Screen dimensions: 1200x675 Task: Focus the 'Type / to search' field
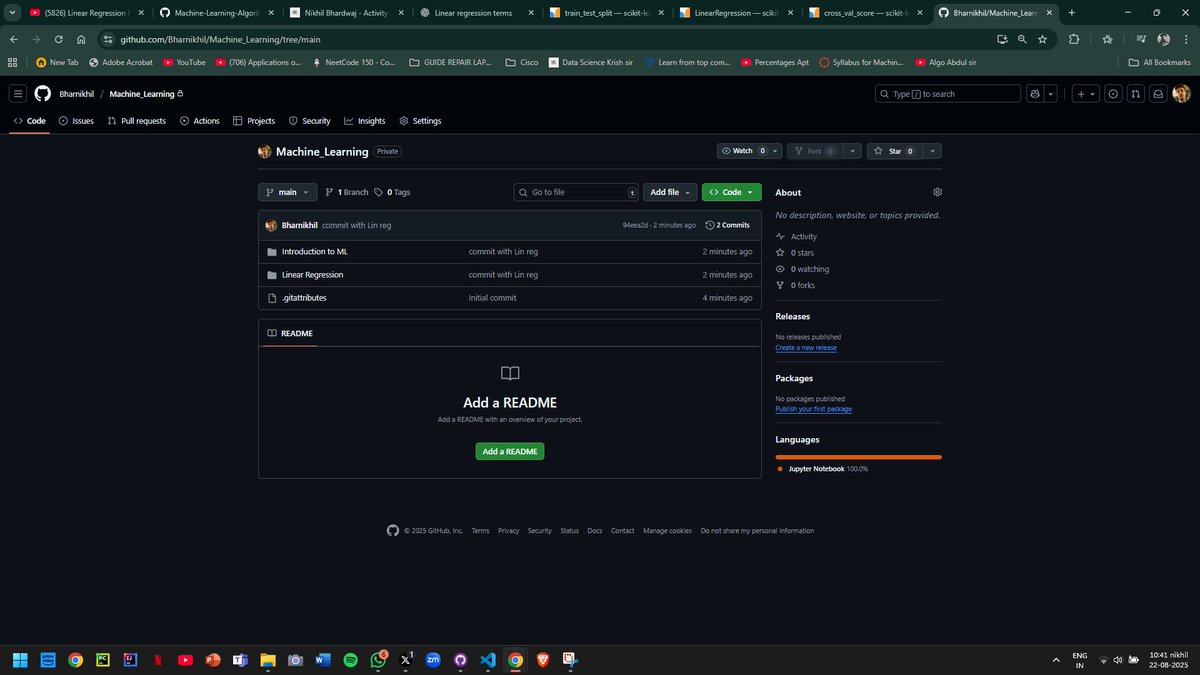tap(947, 93)
